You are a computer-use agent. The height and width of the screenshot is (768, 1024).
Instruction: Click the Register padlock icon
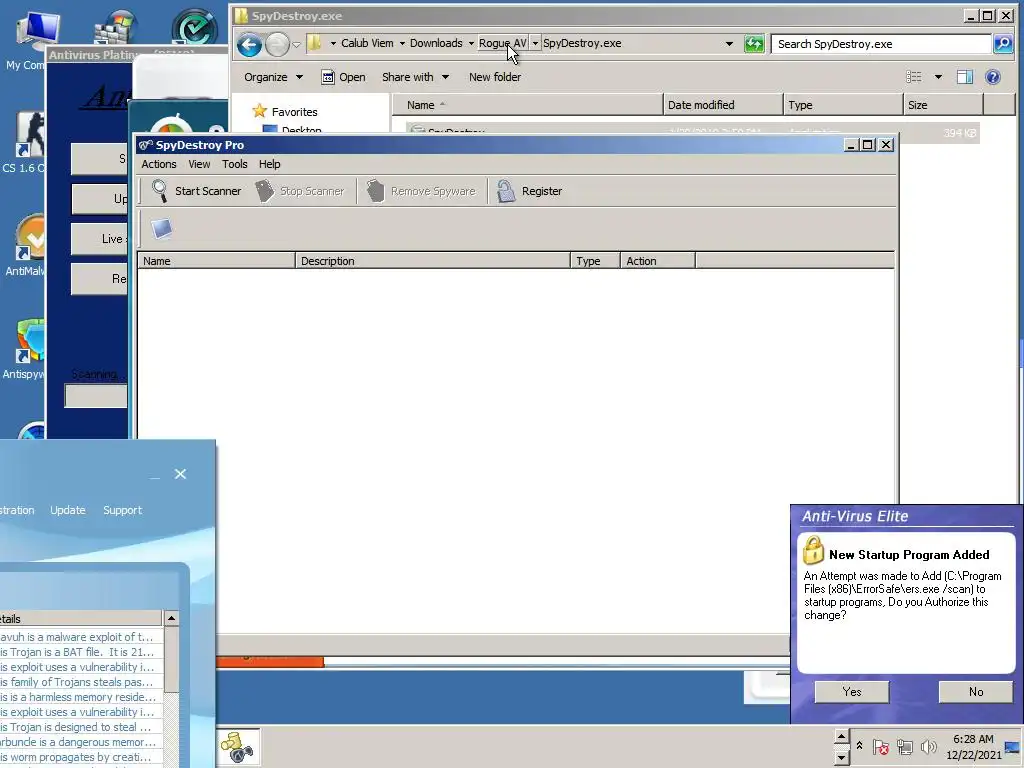point(506,191)
